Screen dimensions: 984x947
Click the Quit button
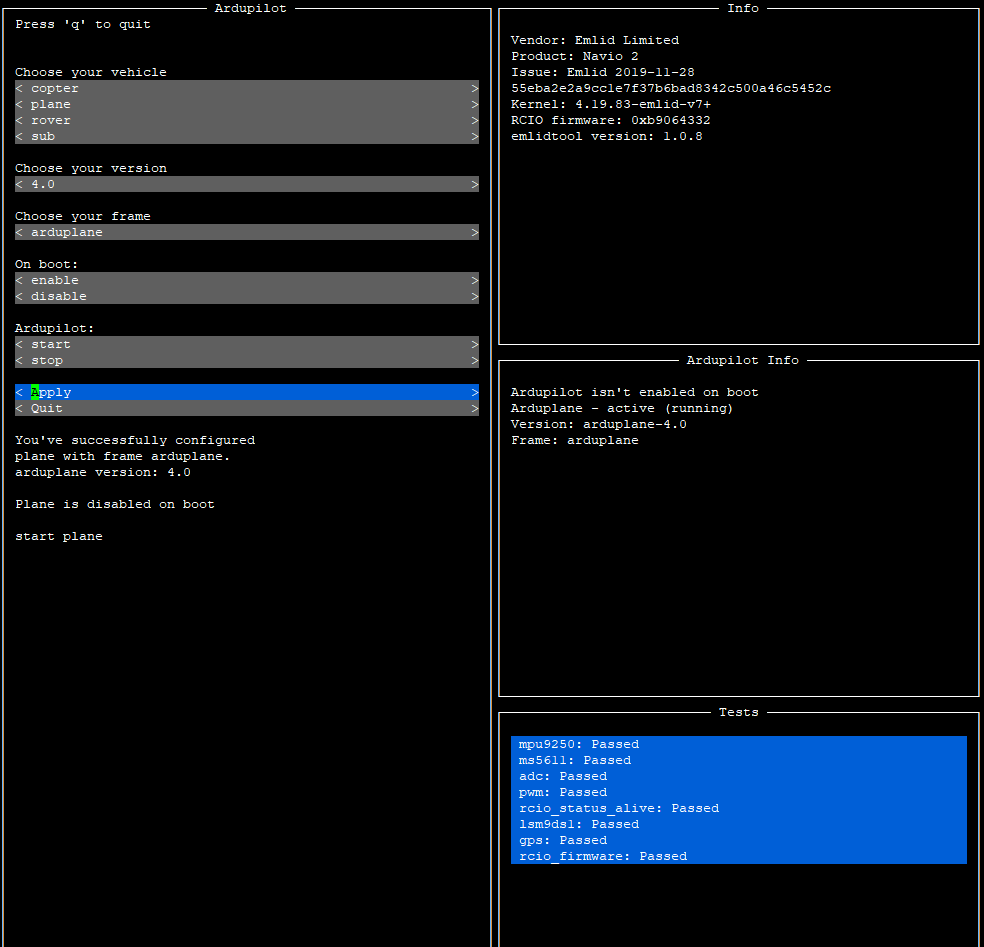pyautogui.click(x=247, y=409)
